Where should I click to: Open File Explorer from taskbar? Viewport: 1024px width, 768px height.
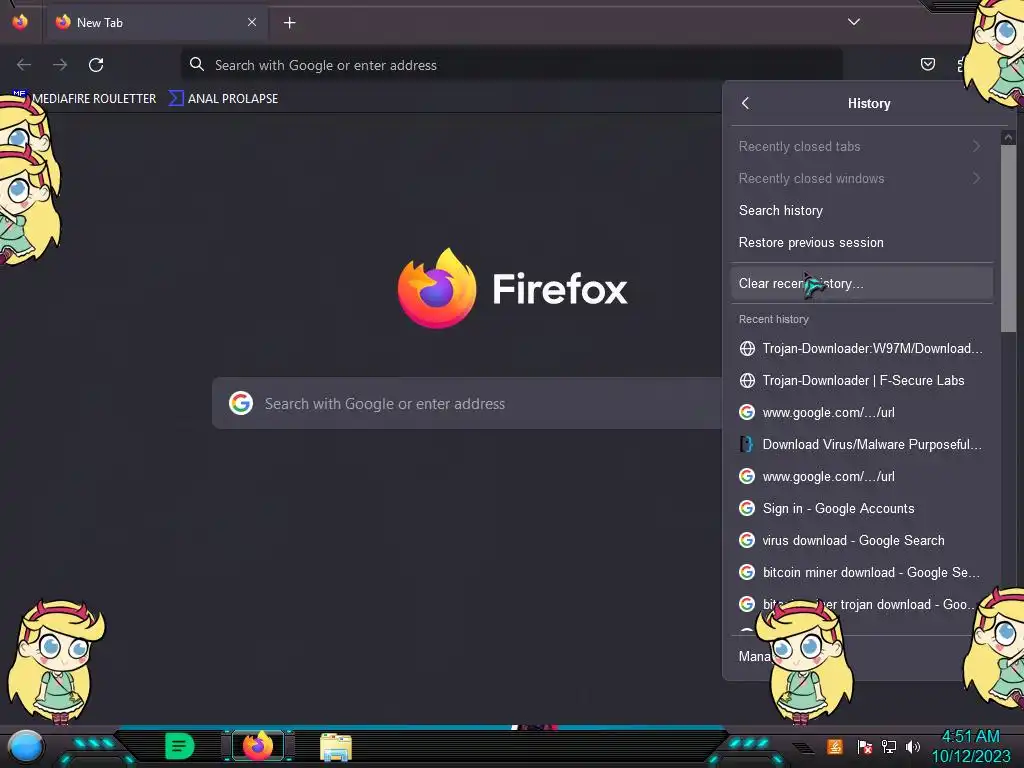tap(336, 746)
